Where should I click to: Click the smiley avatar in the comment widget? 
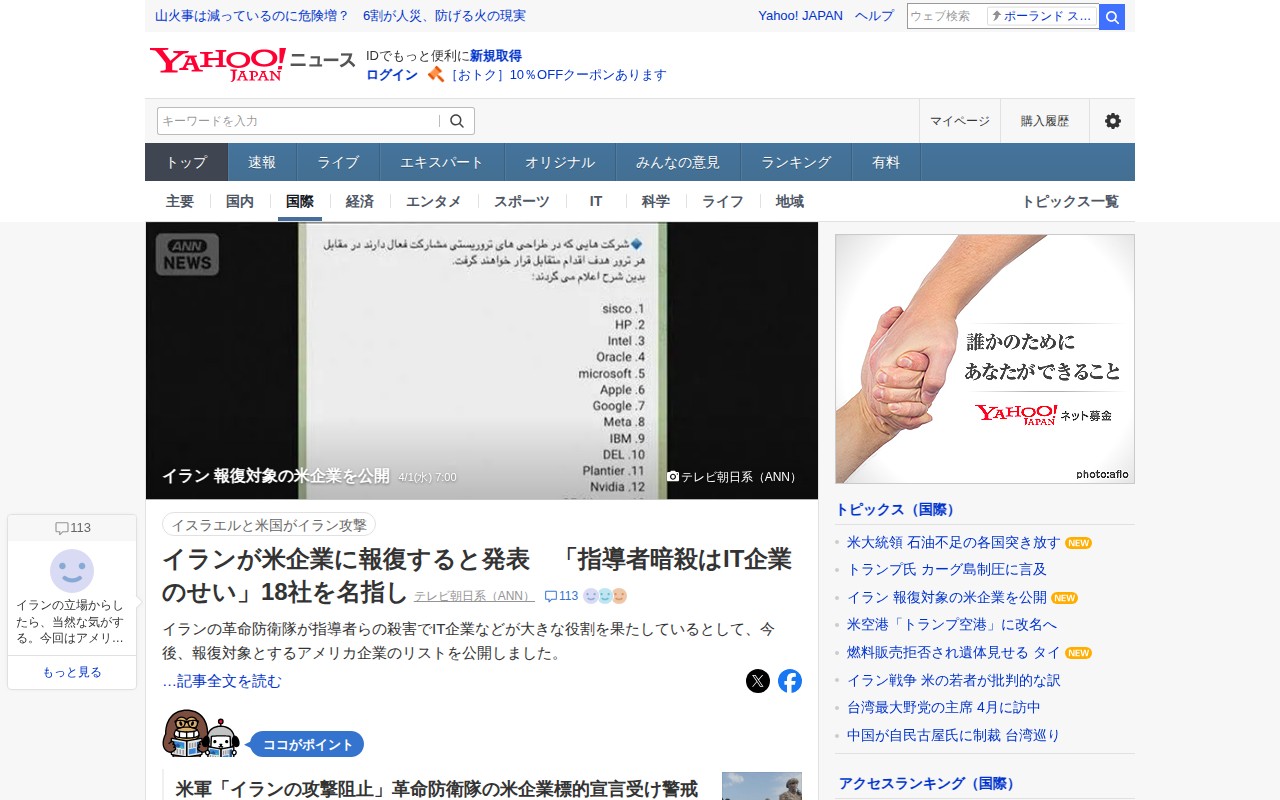(x=72, y=571)
